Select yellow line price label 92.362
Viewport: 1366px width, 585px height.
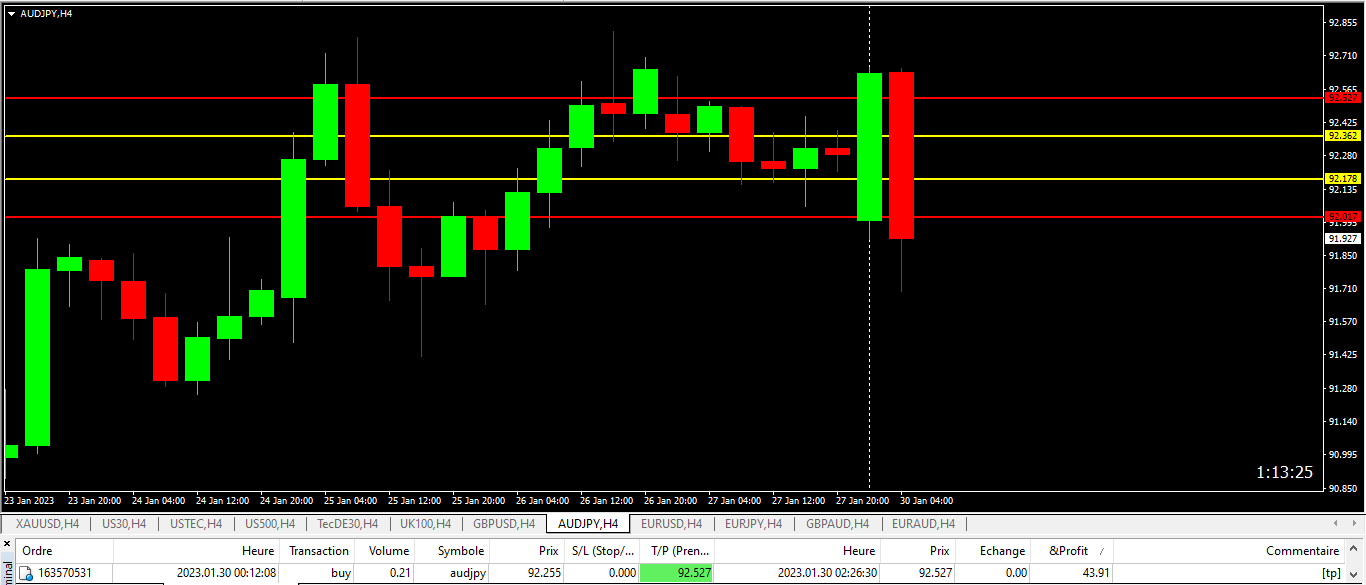point(1343,135)
